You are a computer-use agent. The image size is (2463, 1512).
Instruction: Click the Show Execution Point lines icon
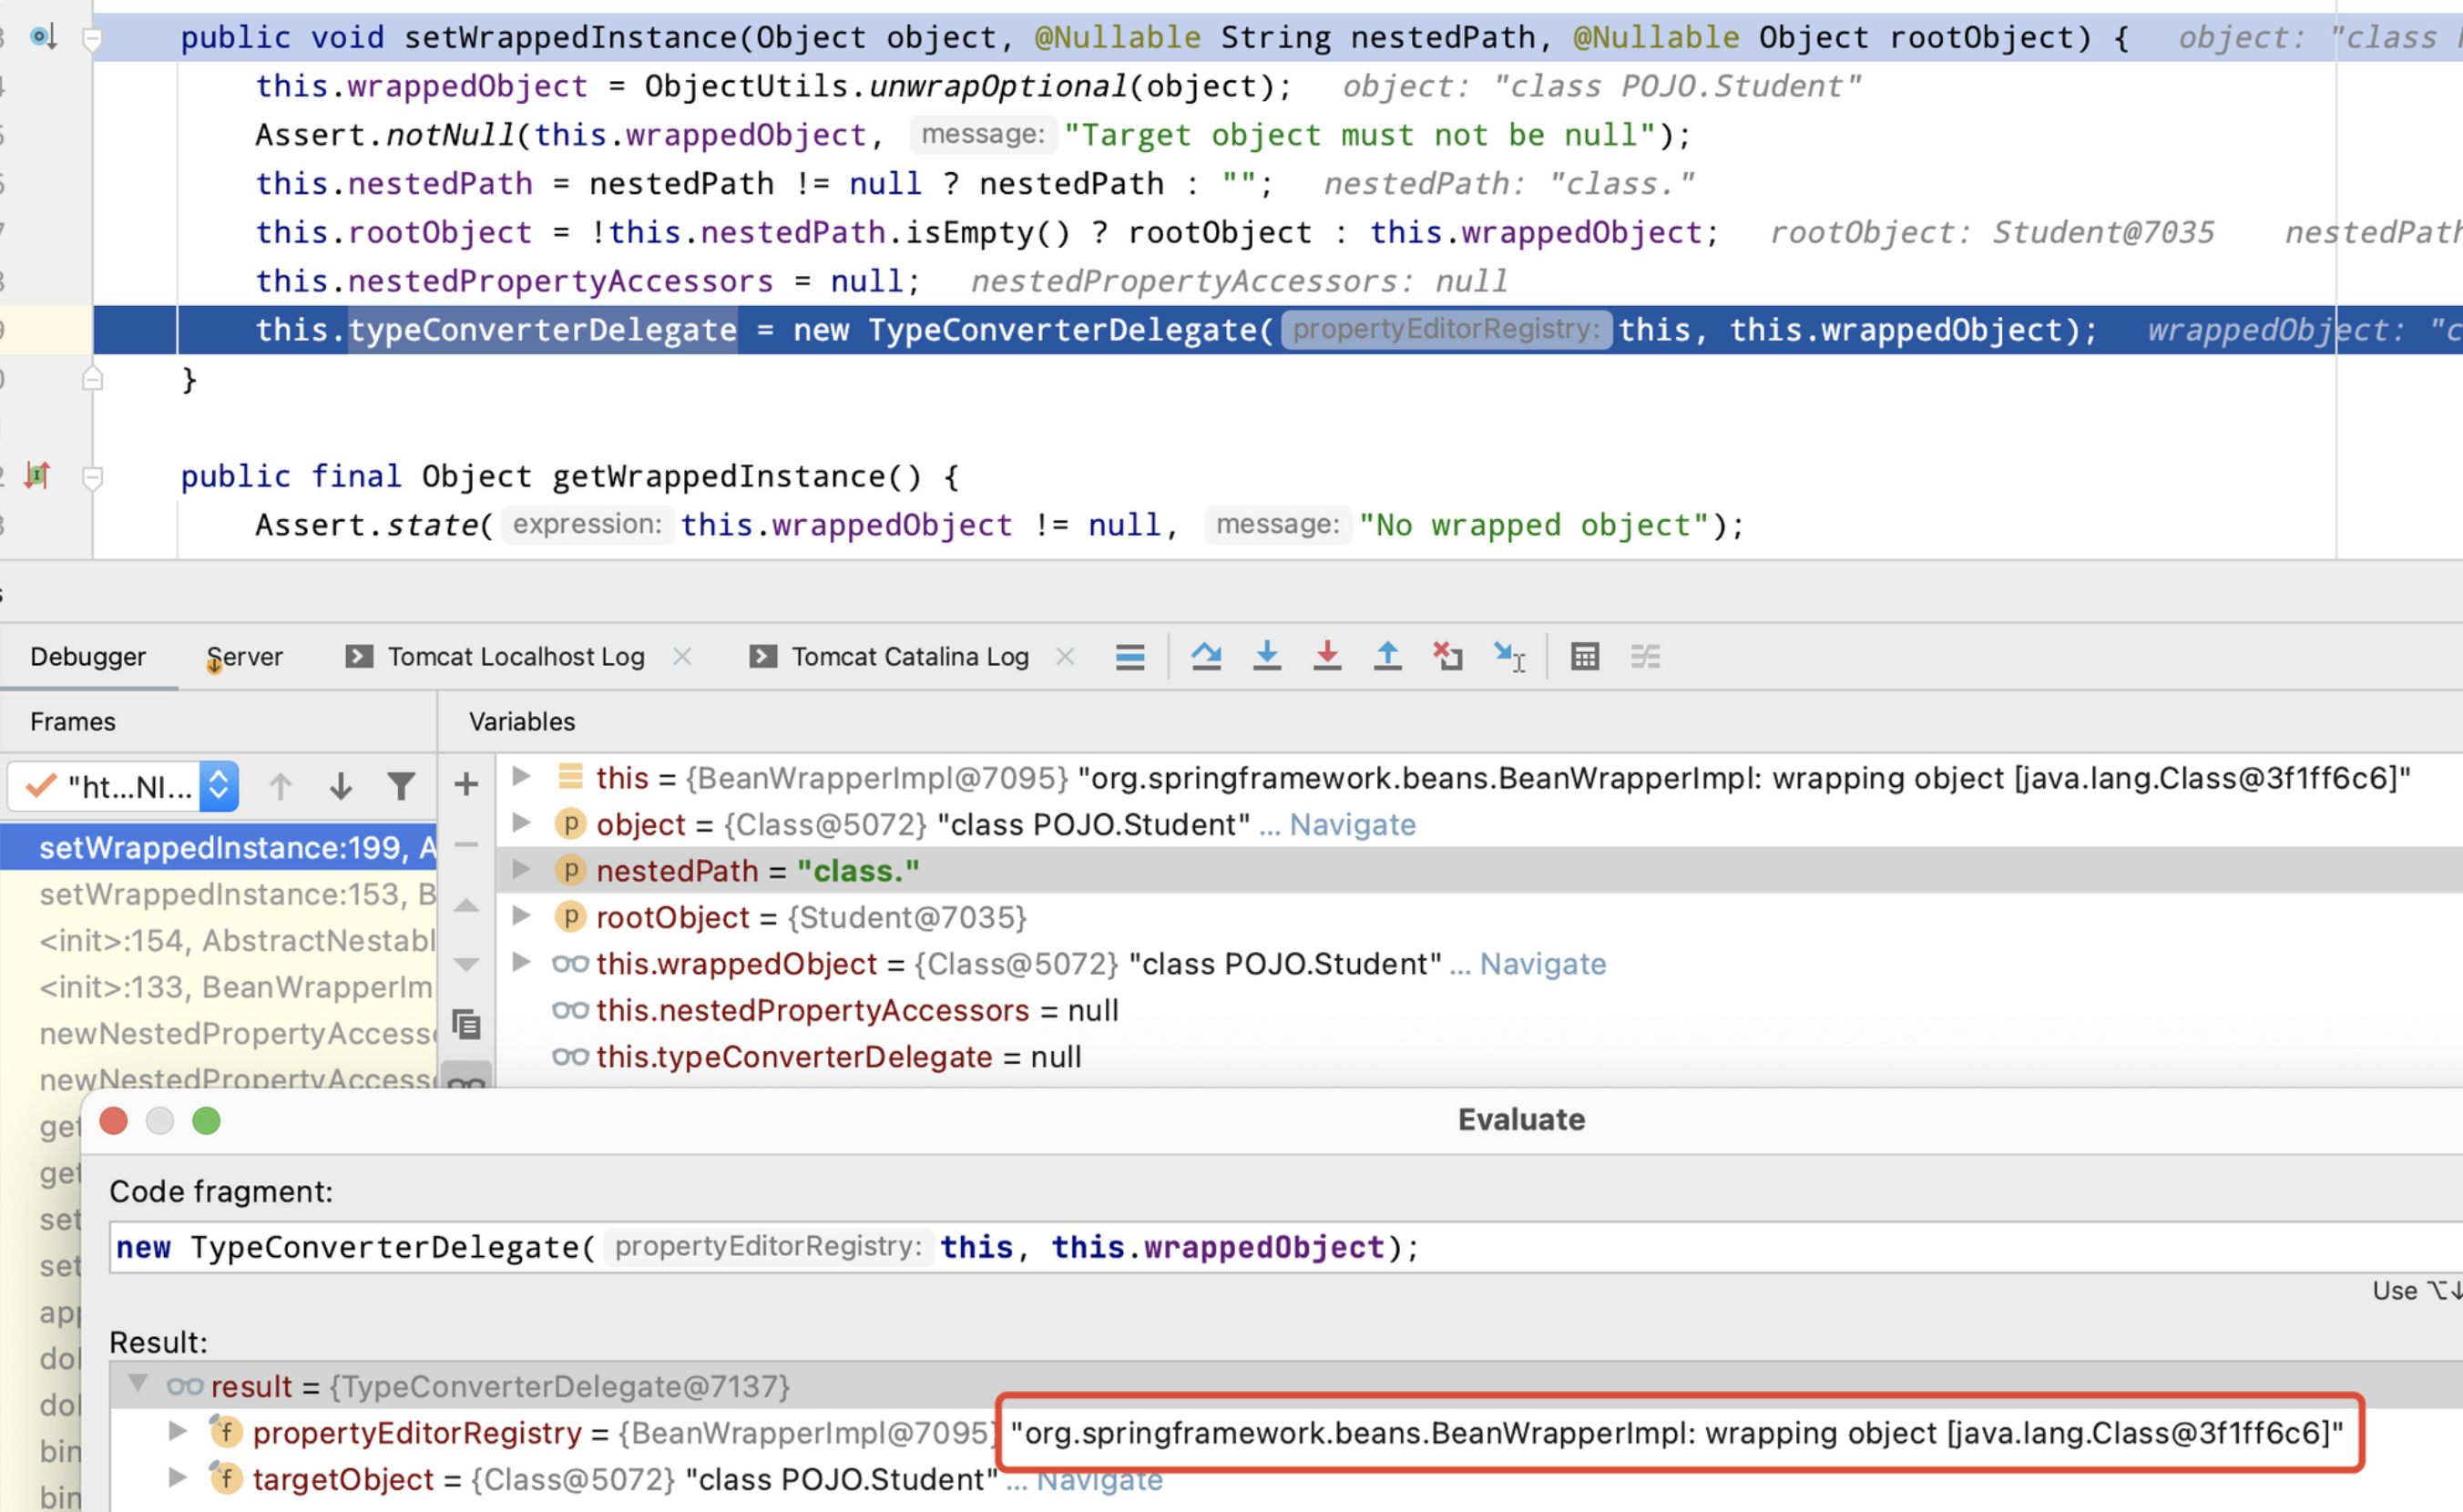click(x=1130, y=657)
